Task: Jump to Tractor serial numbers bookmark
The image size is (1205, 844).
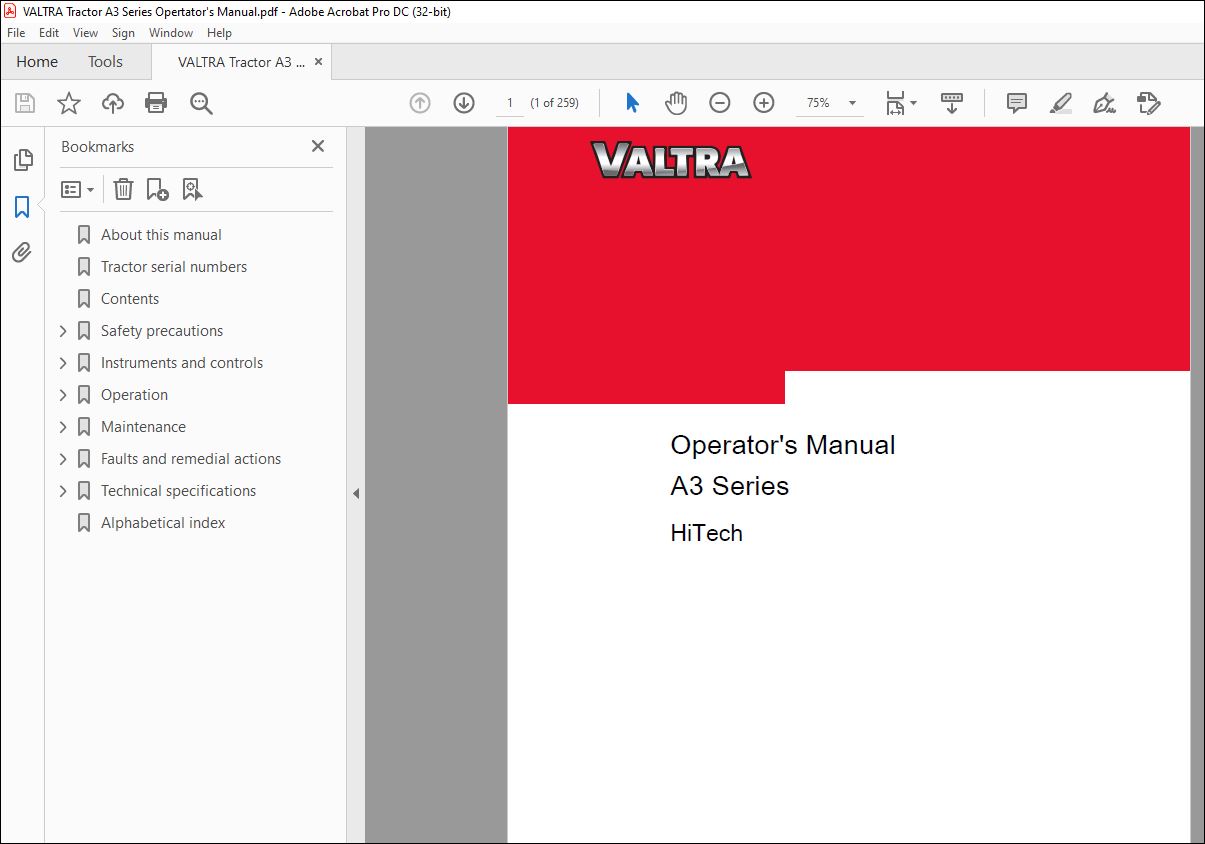Action: tap(174, 267)
